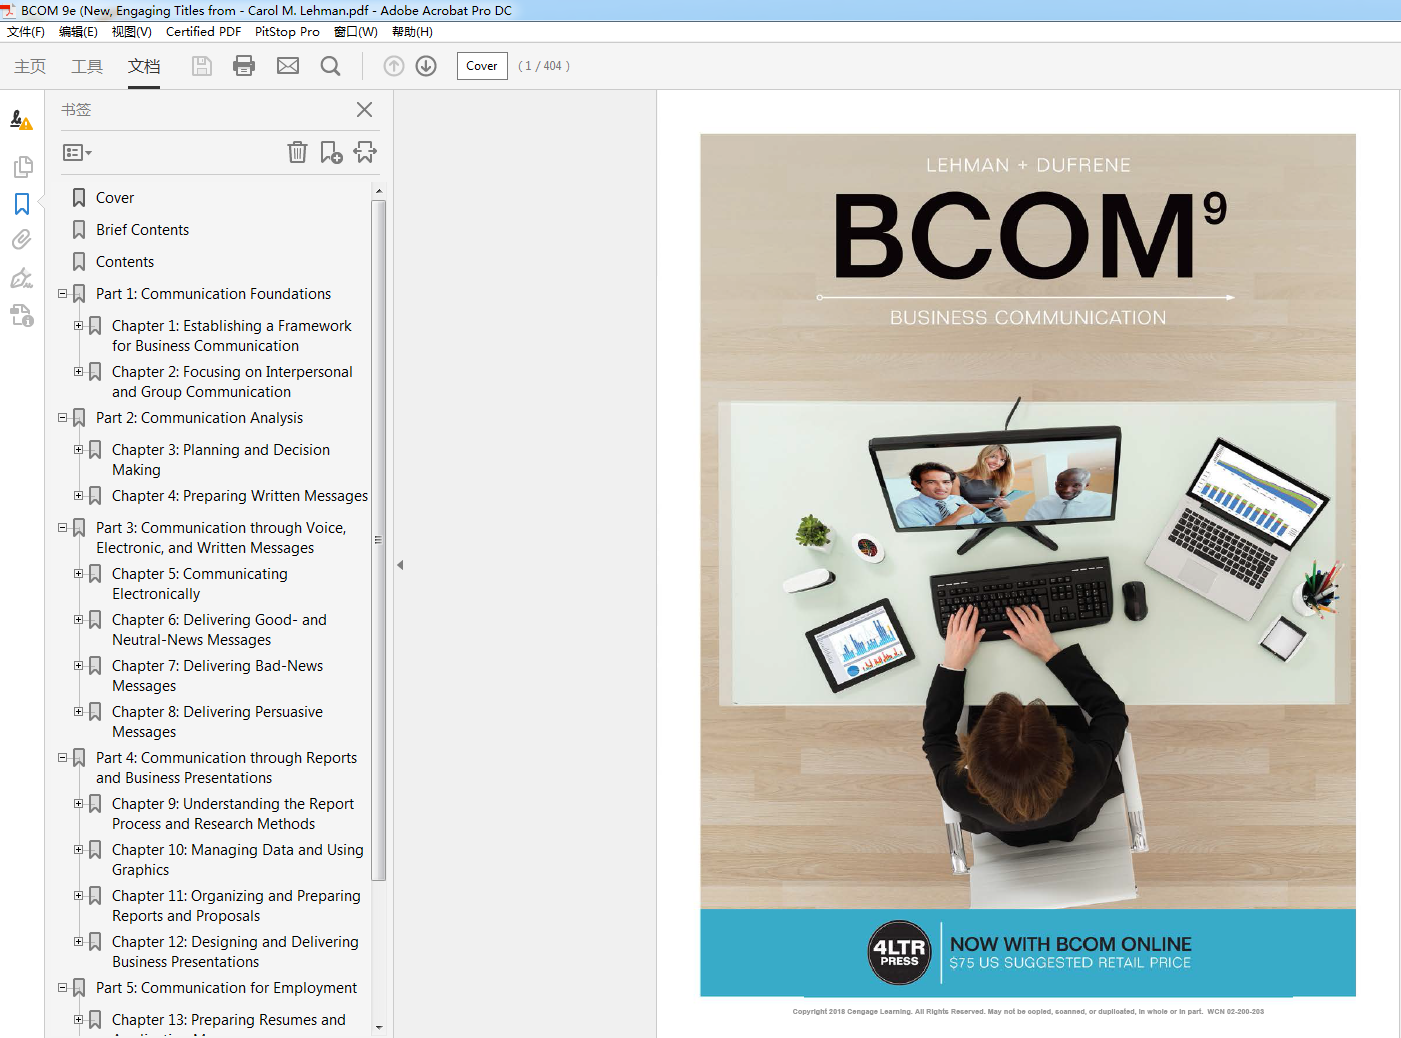Screen dimensions: 1401x1038
Task: Expand Chapter 10 Managing Data bookmark
Action: pyautogui.click(x=79, y=850)
